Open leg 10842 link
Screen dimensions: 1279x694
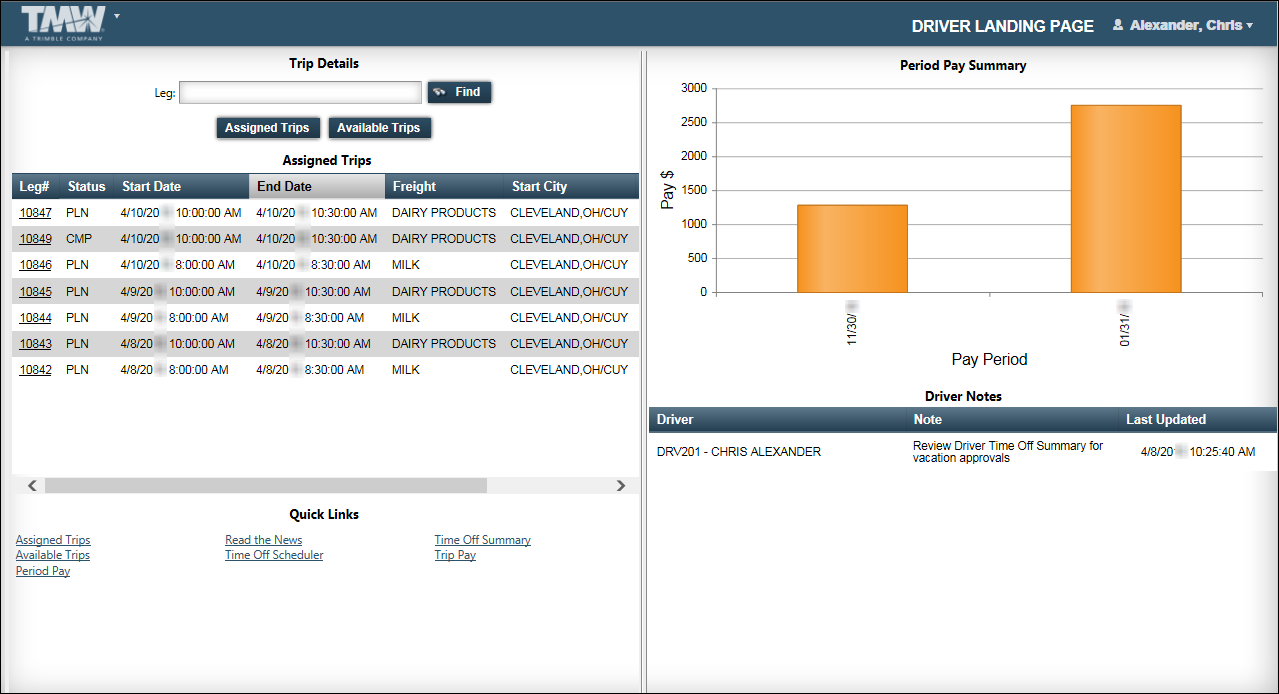pyautogui.click(x=35, y=370)
